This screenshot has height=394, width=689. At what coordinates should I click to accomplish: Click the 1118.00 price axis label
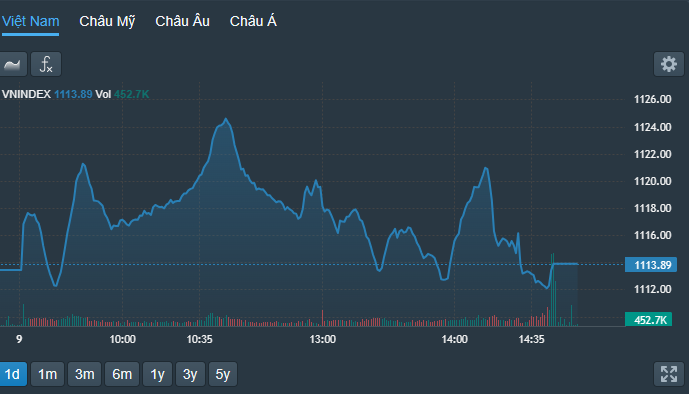tap(653, 209)
